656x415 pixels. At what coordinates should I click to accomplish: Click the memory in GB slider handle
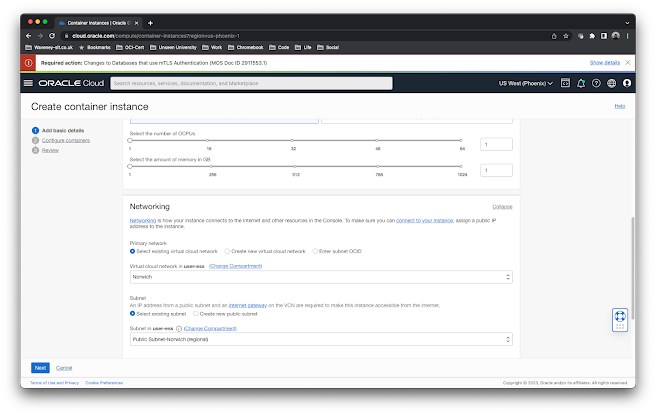(x=130, y=167)
